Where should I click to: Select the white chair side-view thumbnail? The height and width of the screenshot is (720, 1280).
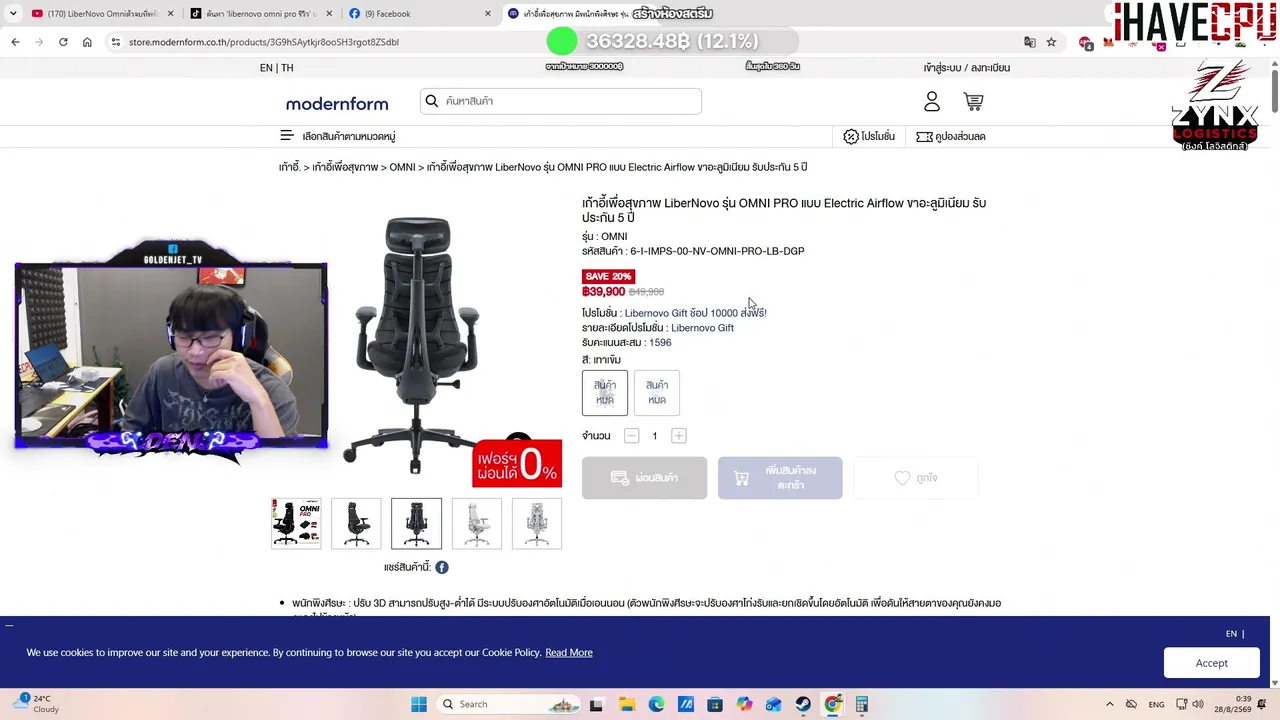[476, 523]
